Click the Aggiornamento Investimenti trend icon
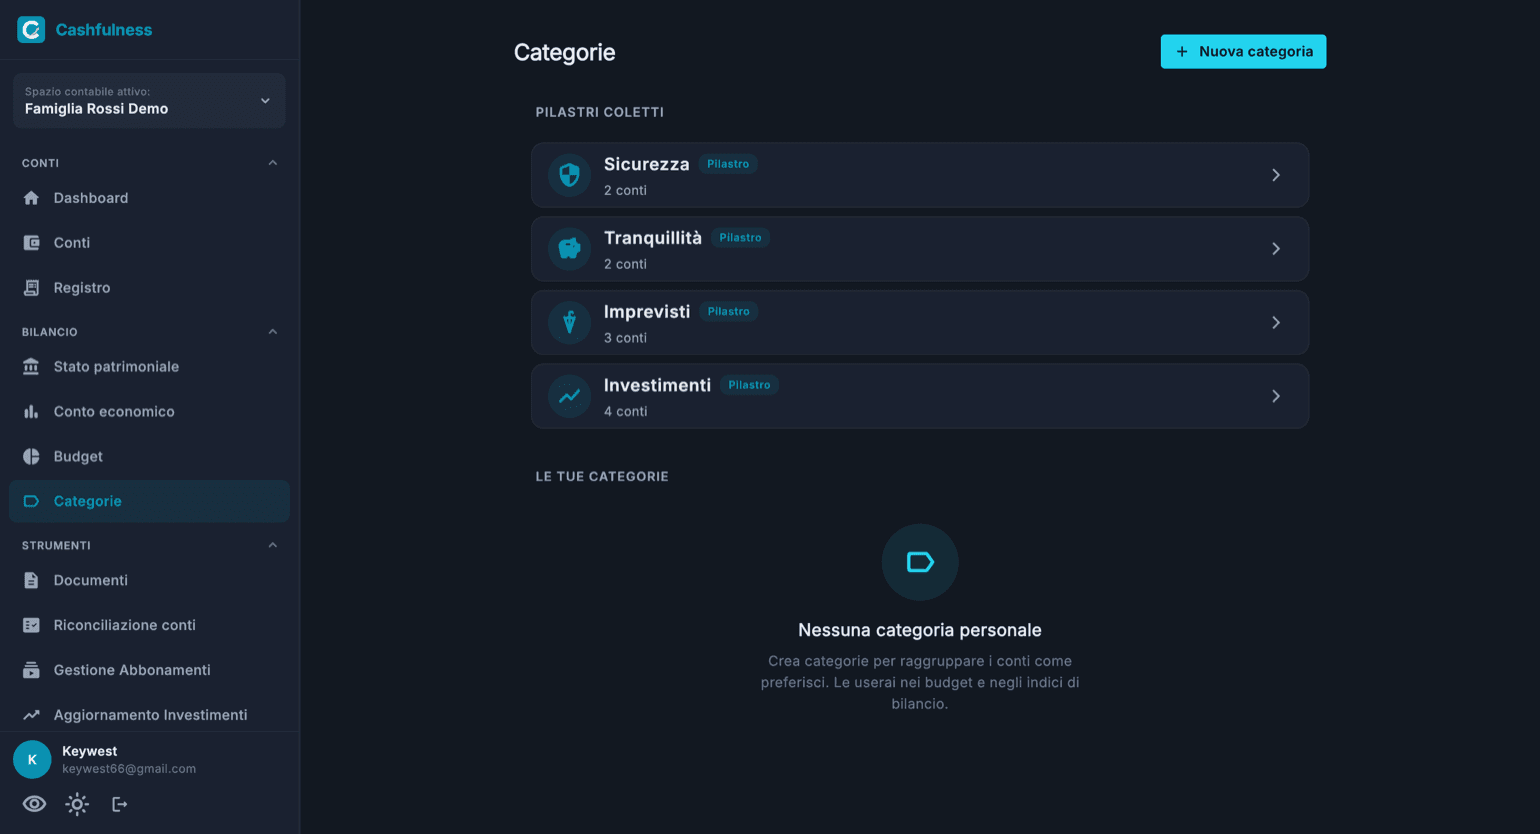This screenshot has width=1540, height=834. tap(31, 715)
